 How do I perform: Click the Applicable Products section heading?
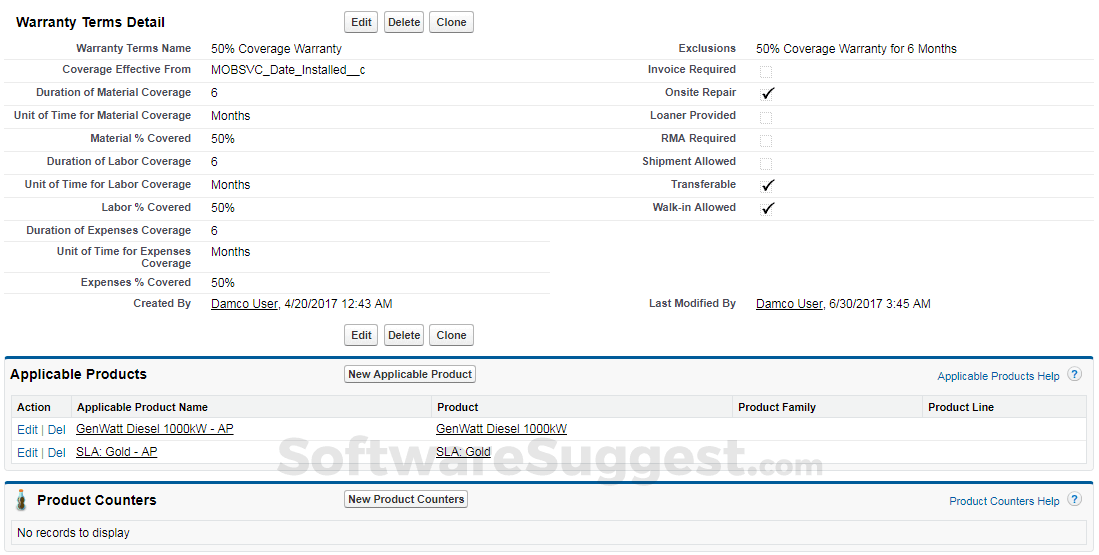[x=78, y=374]
